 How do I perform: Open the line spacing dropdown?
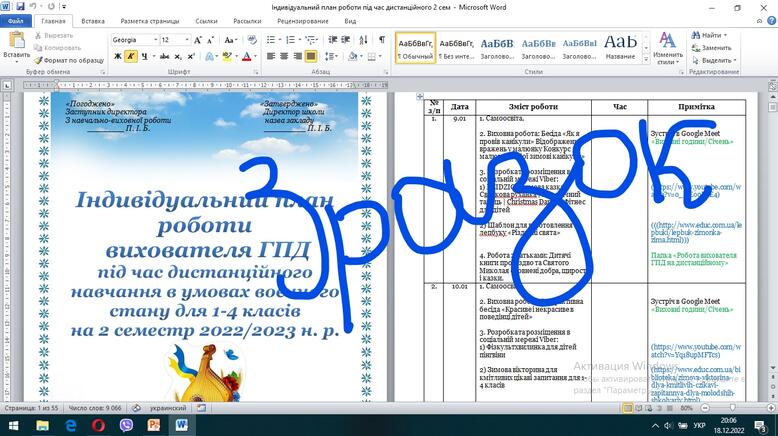pyautogui.click(x=331, y=57)
